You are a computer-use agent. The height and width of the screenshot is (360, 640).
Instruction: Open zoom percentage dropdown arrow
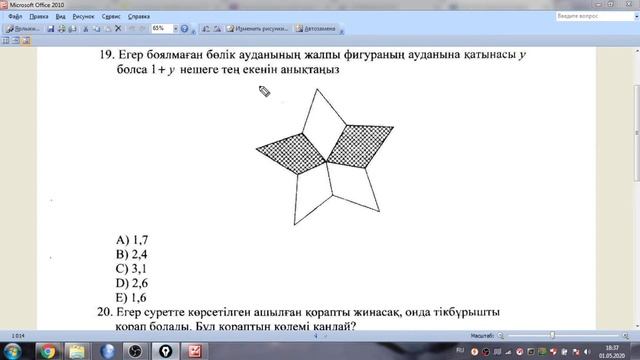click(x=176, y=29)
